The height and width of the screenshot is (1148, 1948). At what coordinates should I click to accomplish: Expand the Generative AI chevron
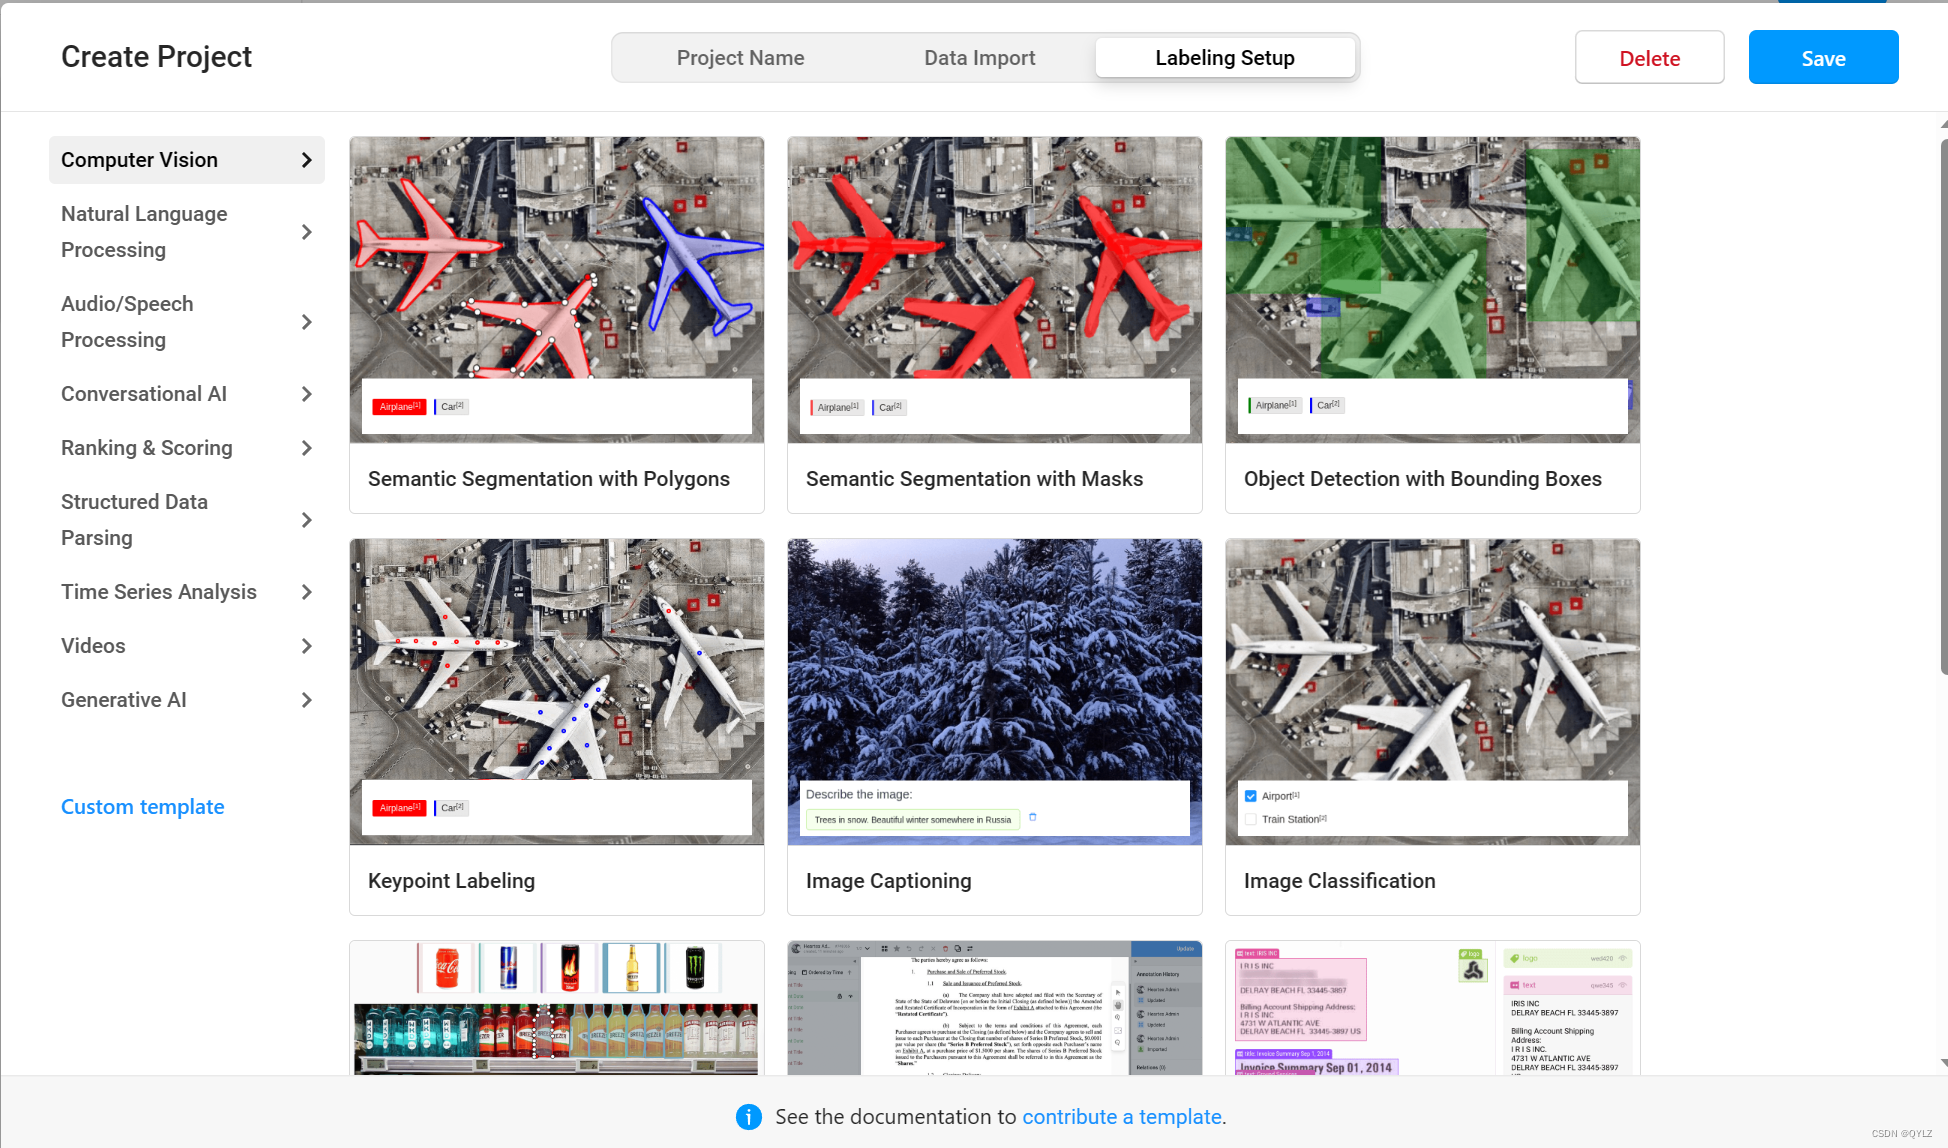click(307, 700)
